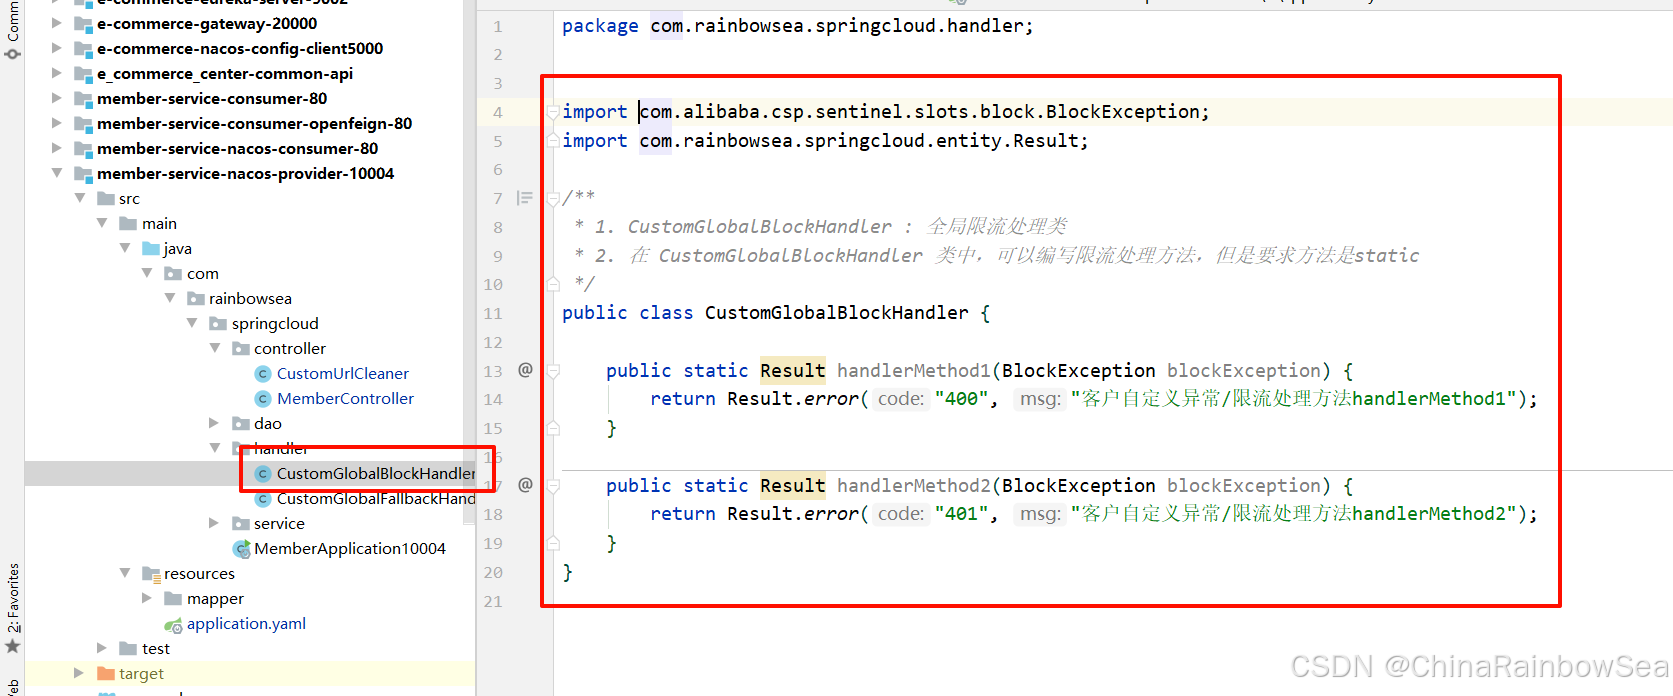Select CustomGlobalBlockHandler in project tree
1673x696 pixels.
(376, 473)
